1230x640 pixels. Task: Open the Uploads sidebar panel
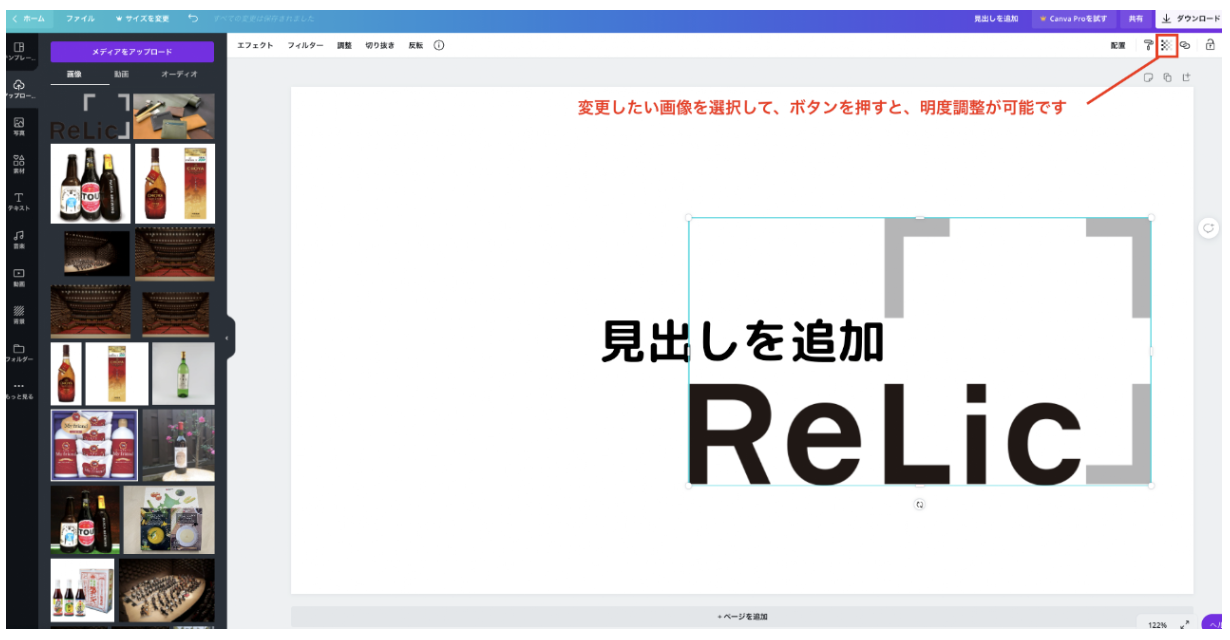pyautogui.click(x=19, y=89)
